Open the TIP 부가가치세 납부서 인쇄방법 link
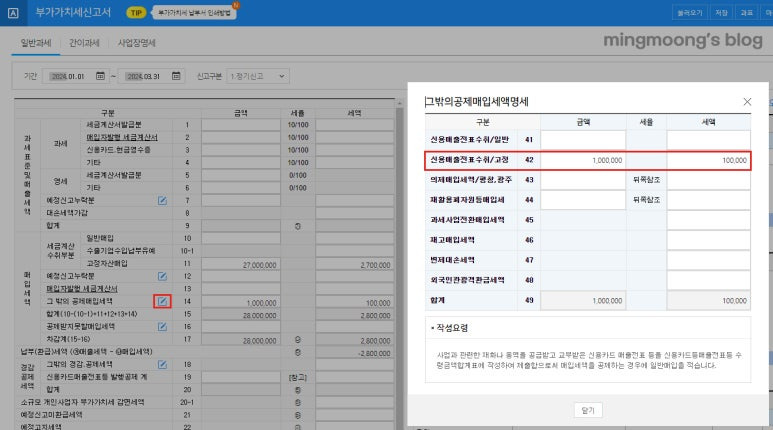Screen dimensions: 773x430 [195, 13]
